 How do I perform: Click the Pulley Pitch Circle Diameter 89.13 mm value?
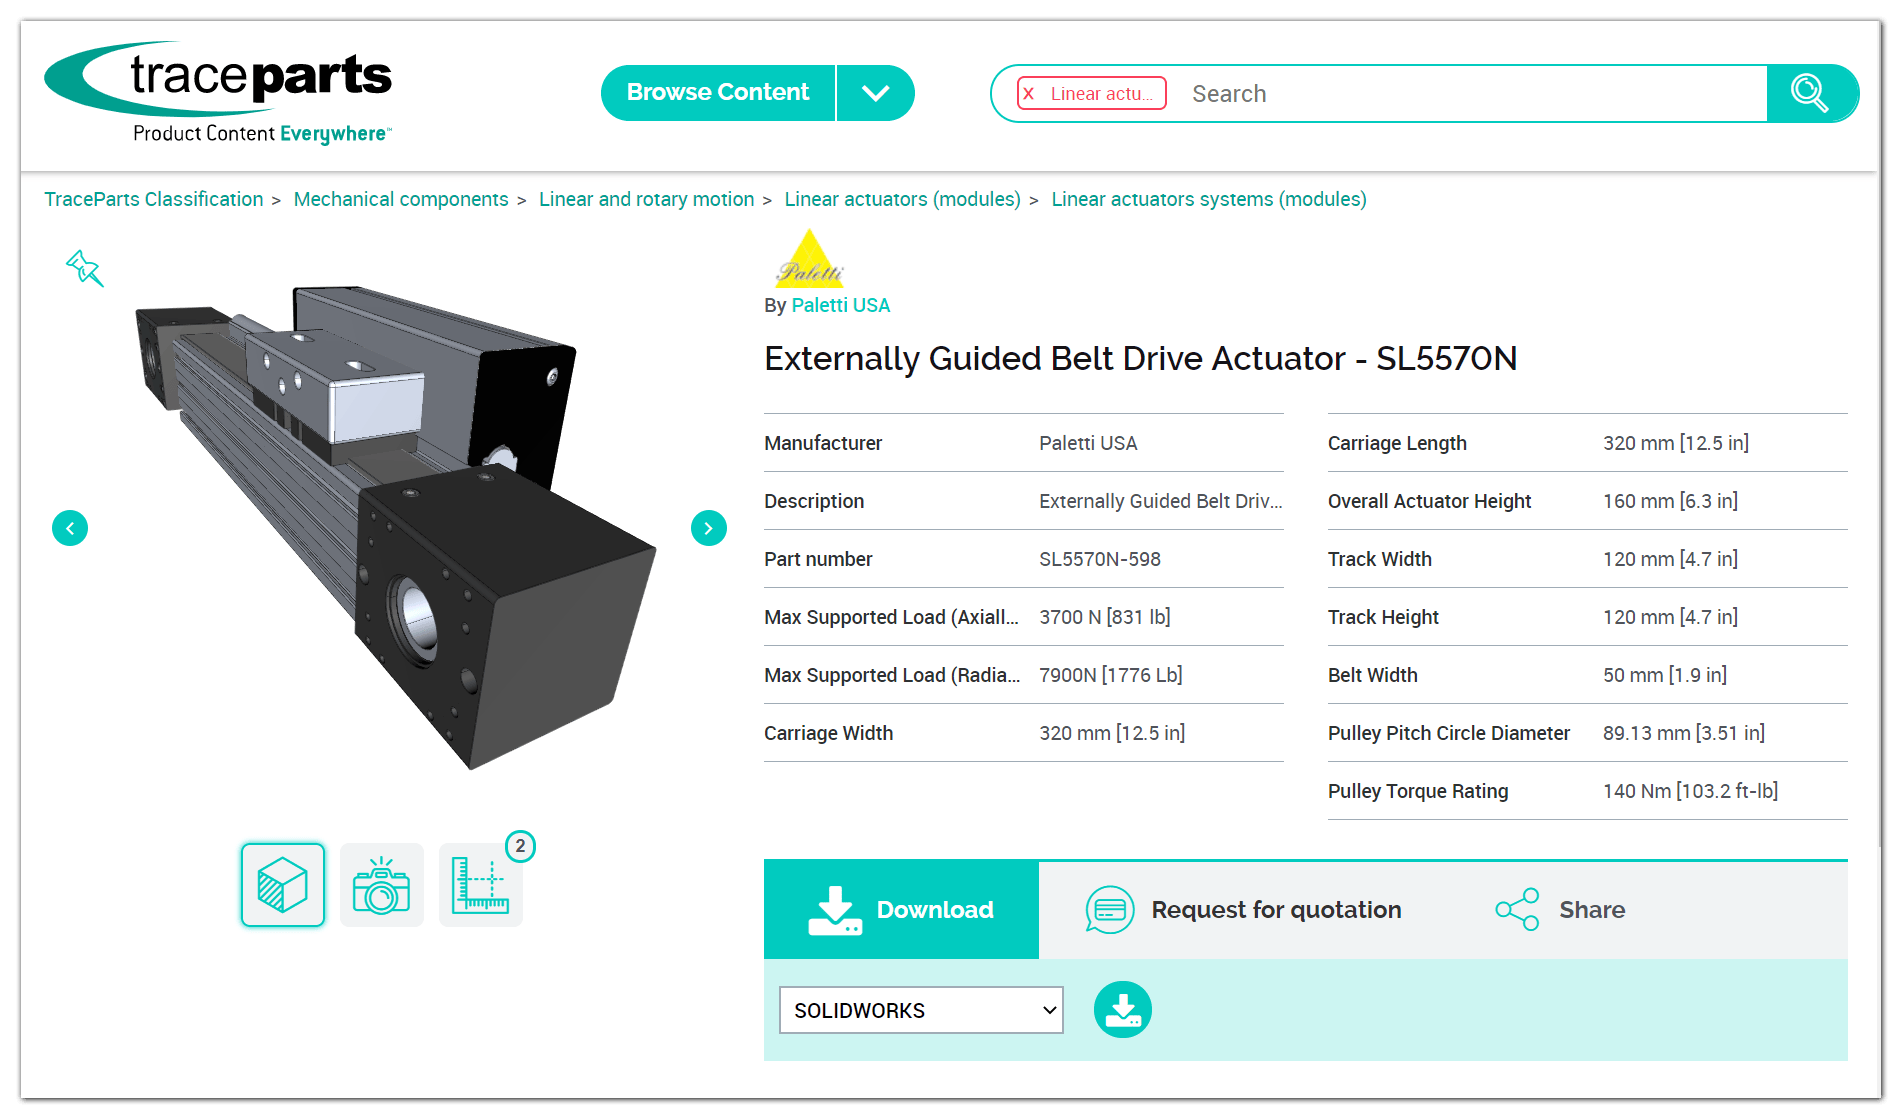1684,733
